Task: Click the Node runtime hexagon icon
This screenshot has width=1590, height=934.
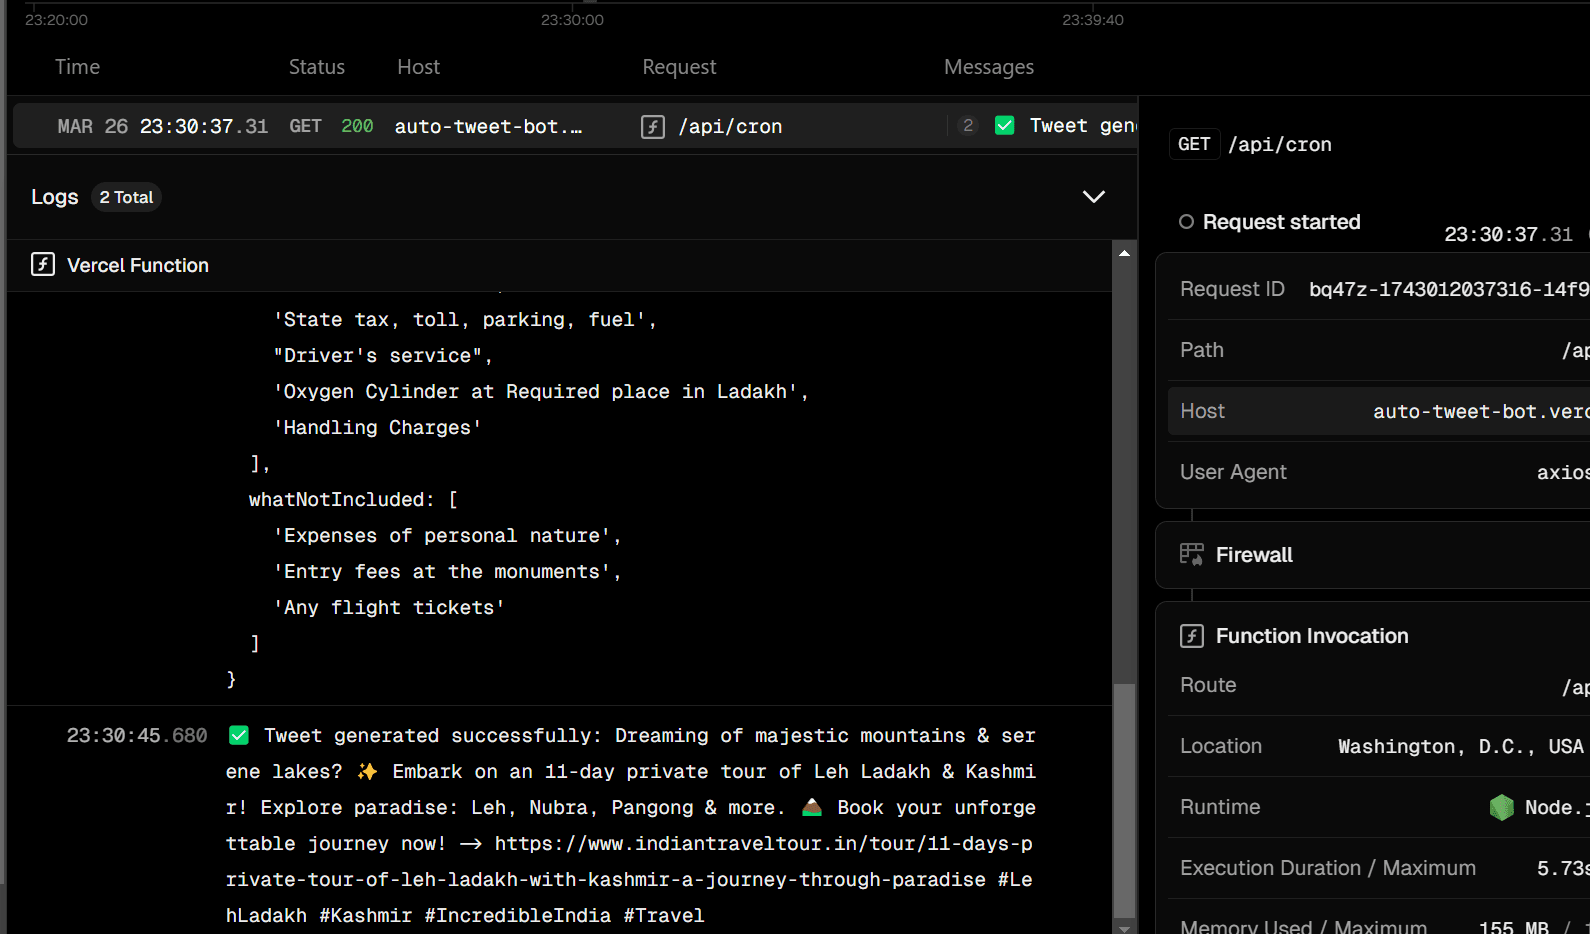Action: (x=1502, y=807)
